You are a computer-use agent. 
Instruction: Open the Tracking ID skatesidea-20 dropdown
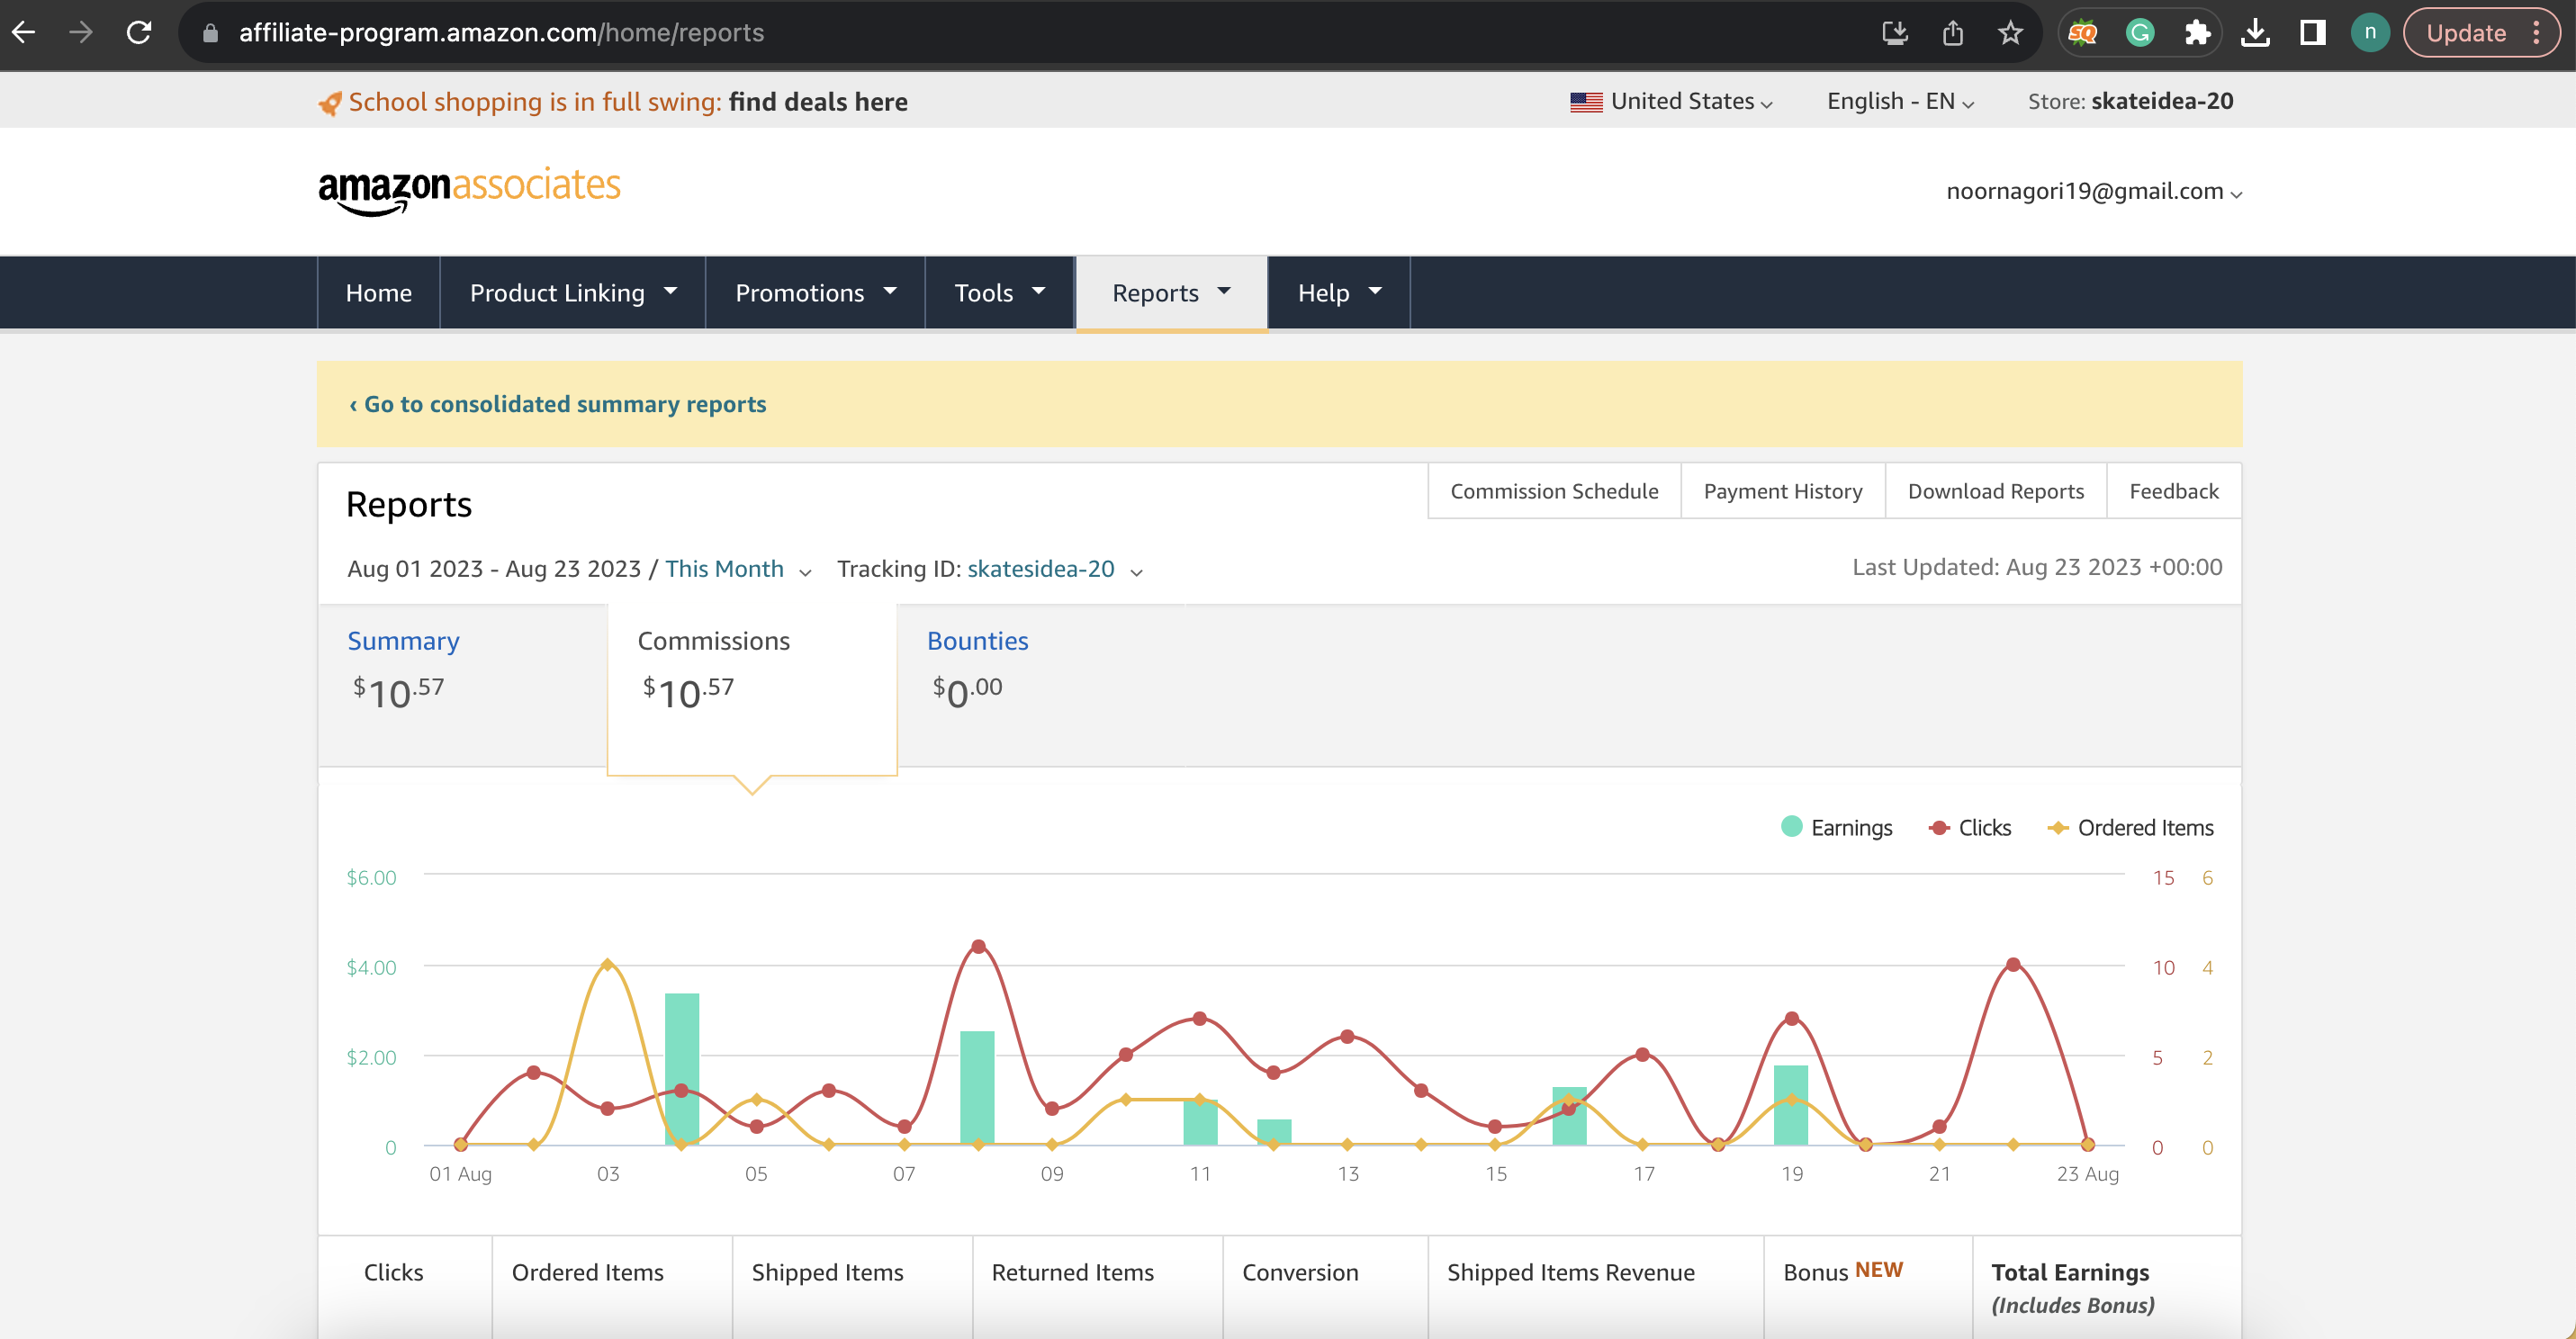pos(1054,569)
